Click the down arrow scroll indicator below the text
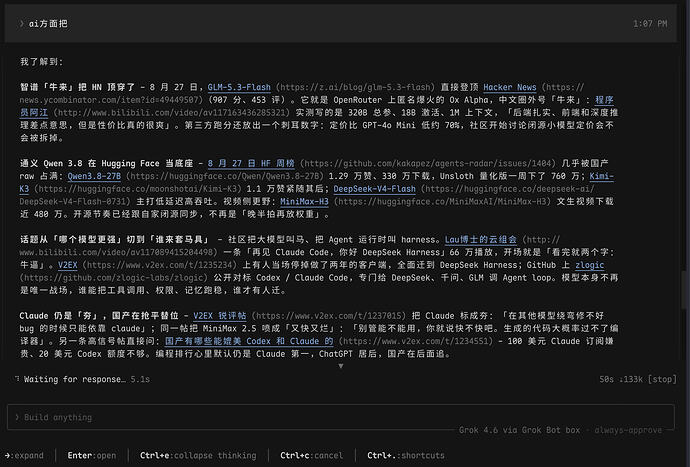Viewport: 690px width, 467px height. coord(341,366)
